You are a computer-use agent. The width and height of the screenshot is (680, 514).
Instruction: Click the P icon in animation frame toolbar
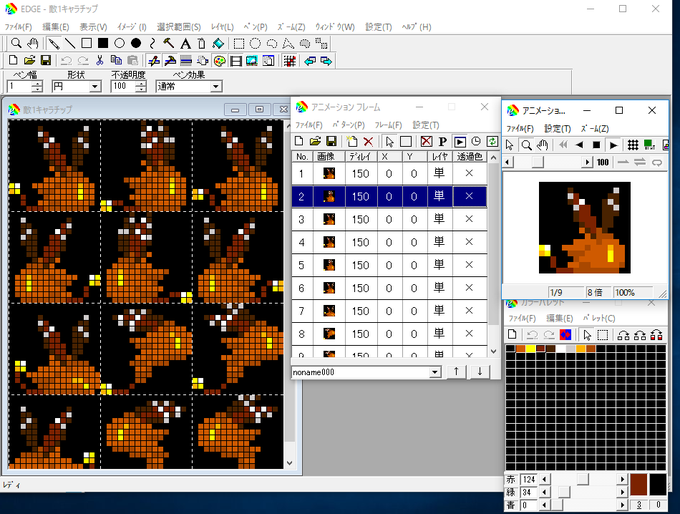(442, 141)
